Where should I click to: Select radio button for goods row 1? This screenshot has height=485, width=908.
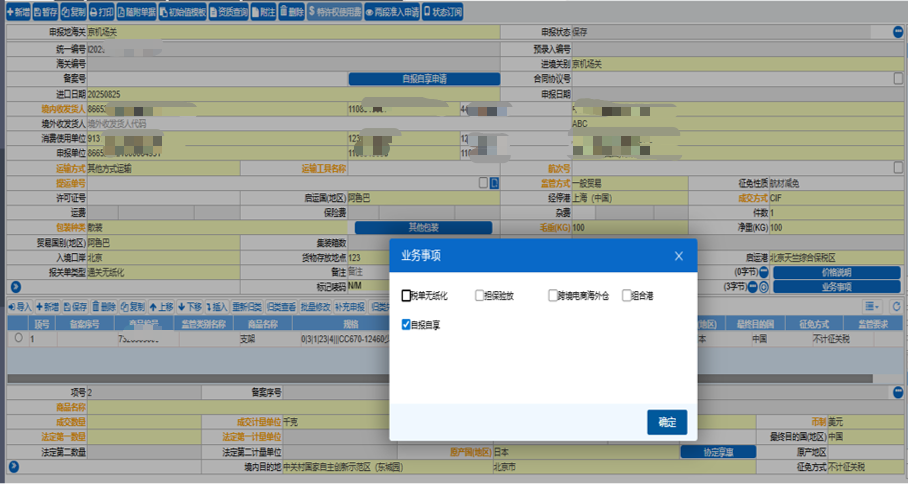18,339
